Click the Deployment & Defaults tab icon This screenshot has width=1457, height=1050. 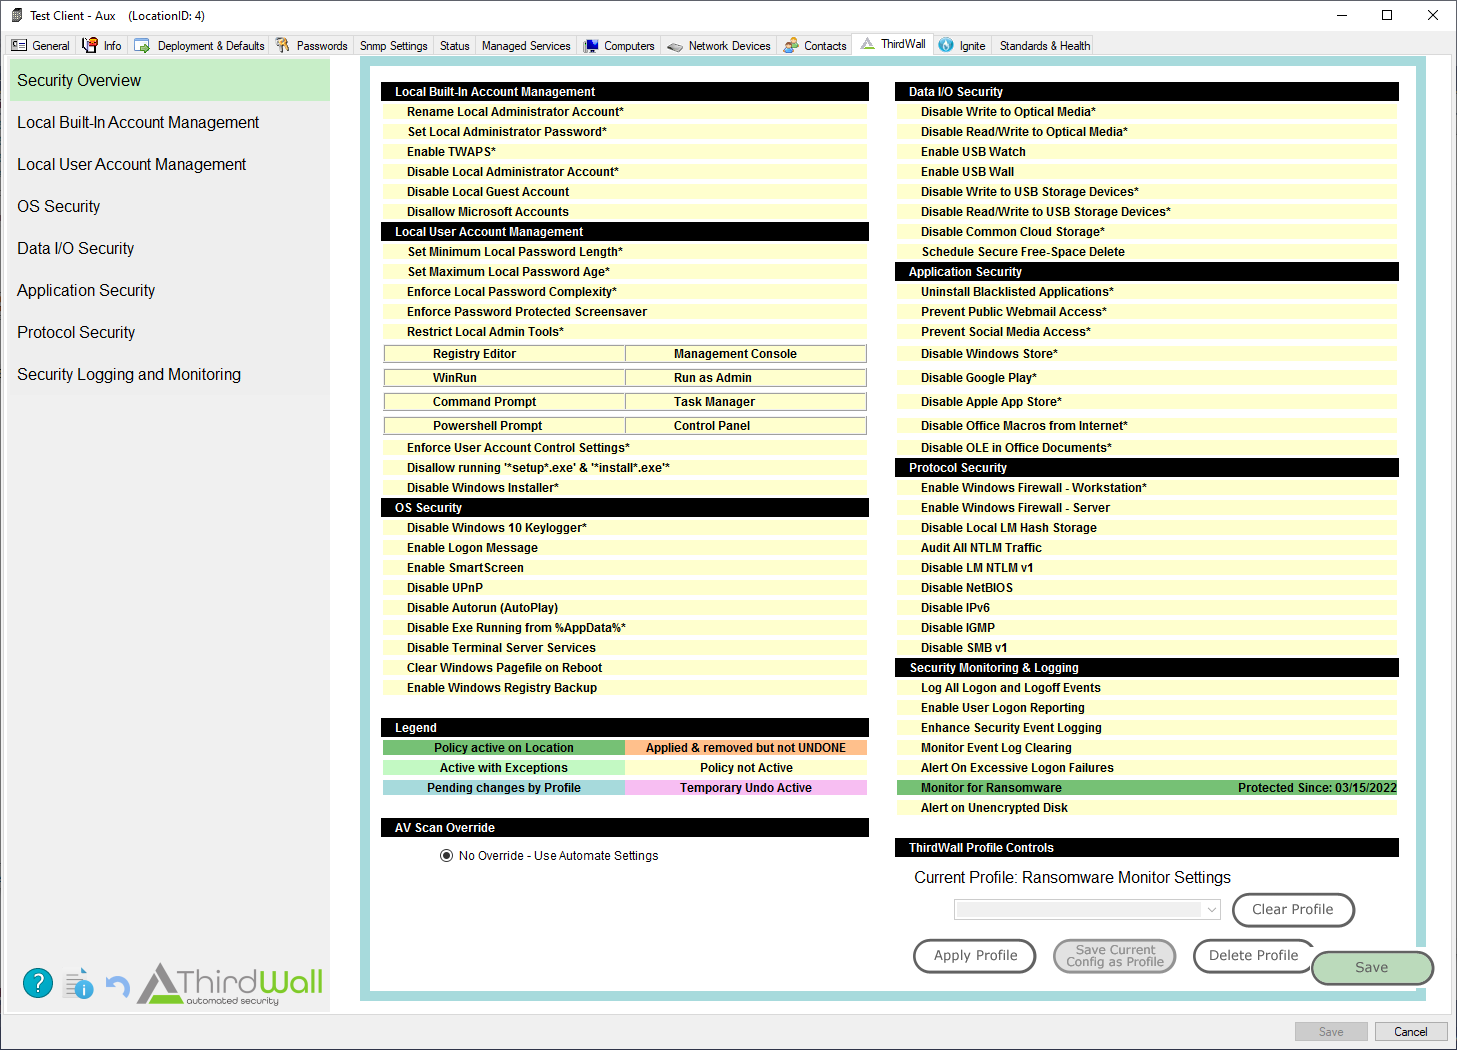pos(142,46)
